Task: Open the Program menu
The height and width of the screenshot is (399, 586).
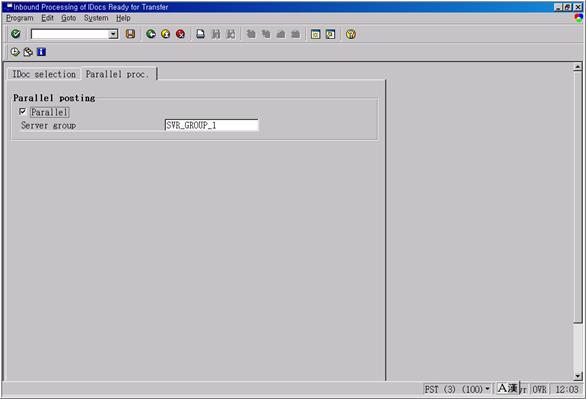Action: pos(20,18)
